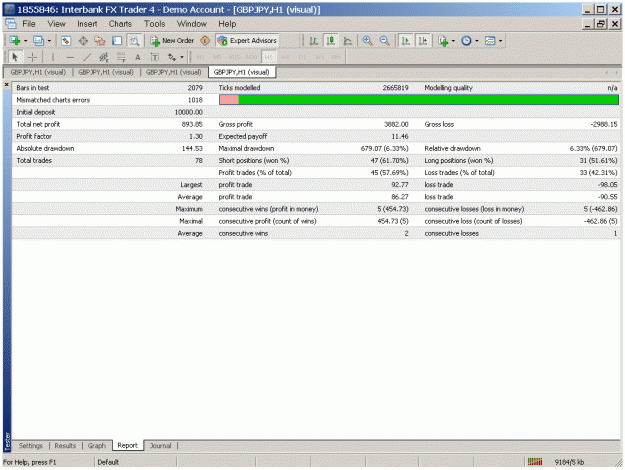The height and width of the screenshot is (470, 625).
Task: Toggle the Strategy Tester icon
Action: (134, 41)
